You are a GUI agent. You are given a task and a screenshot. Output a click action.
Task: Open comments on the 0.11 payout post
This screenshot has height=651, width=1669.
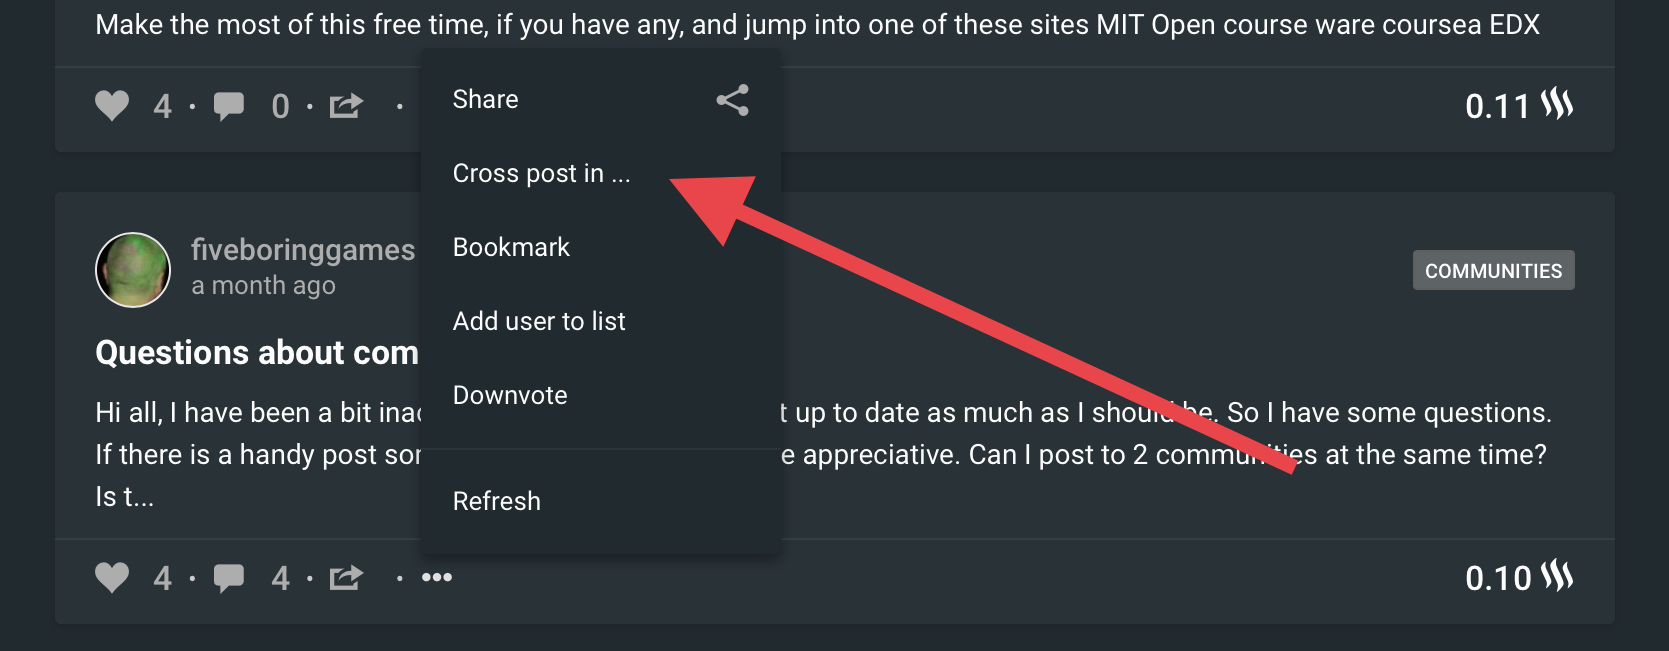pyautogui.click(x=229, y=105)
